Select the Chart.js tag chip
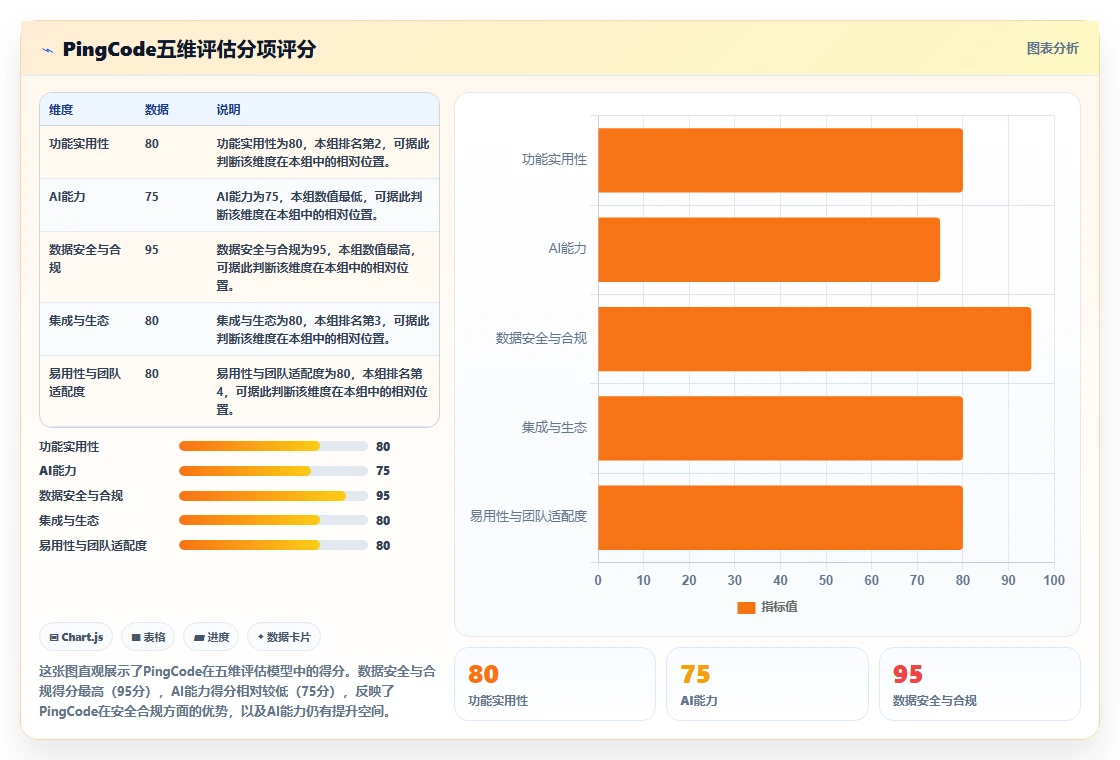1120x760 pixels. [x=76, y=637]
